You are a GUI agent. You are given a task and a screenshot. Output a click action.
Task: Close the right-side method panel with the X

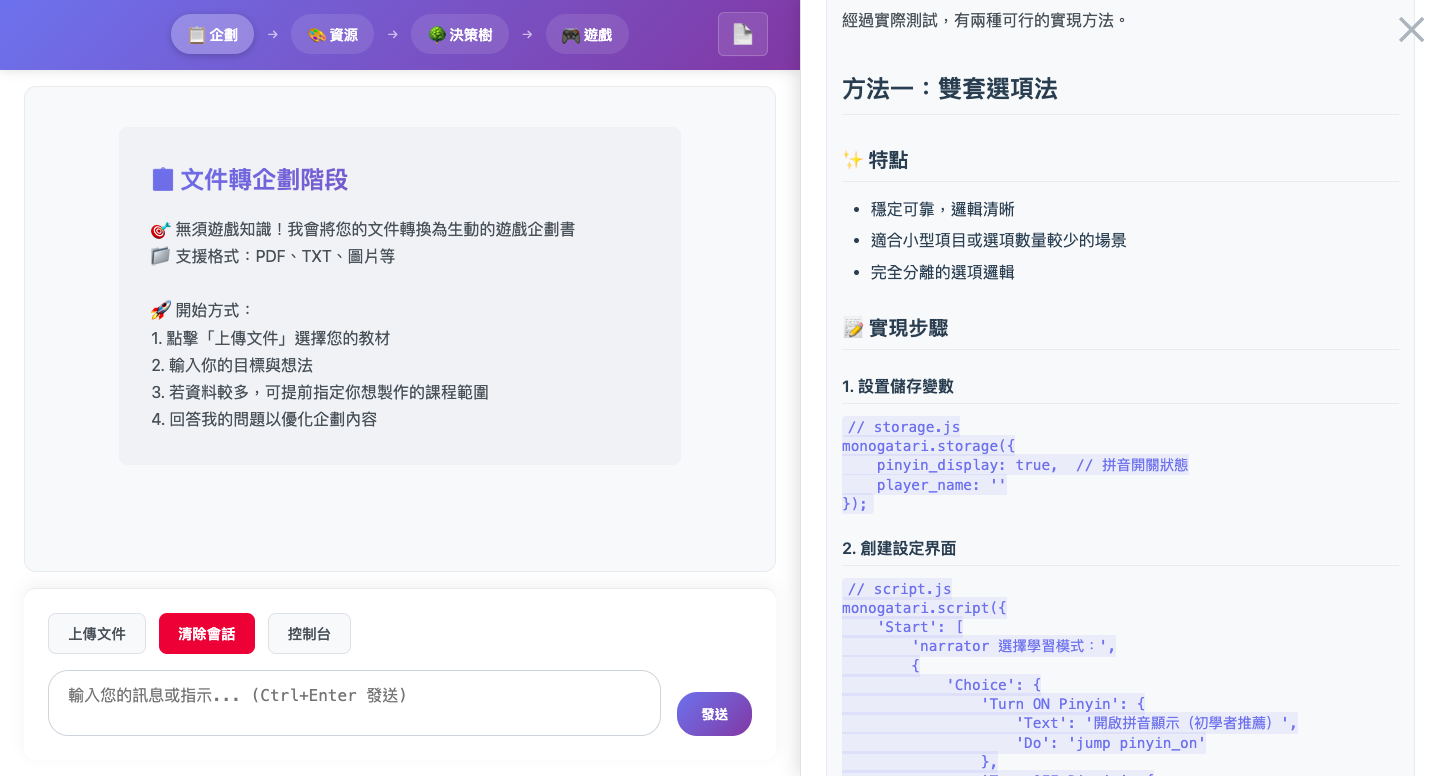pos(1411,29)
